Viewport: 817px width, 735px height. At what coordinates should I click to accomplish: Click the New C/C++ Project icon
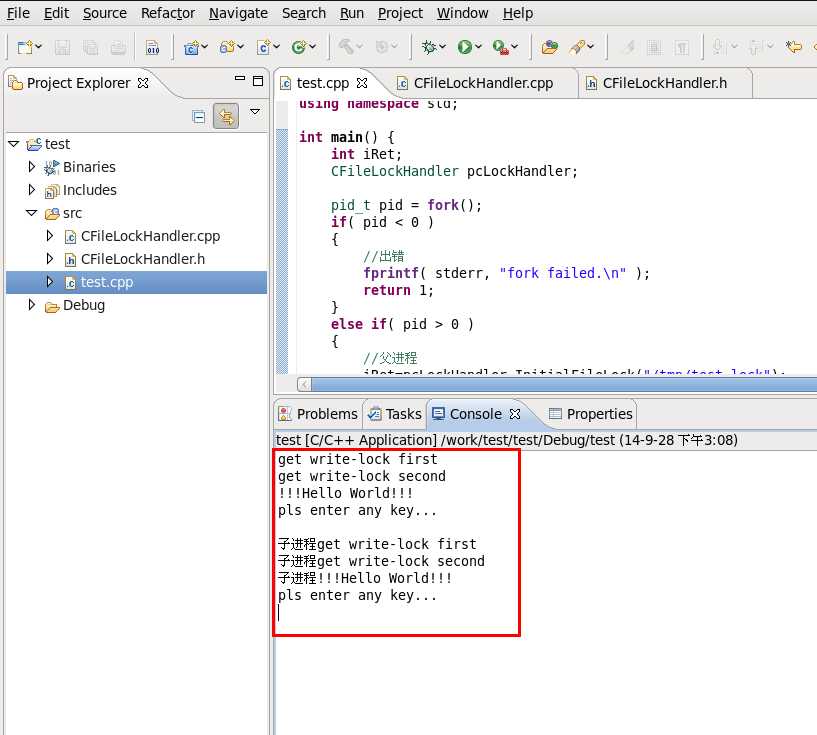(191, 48)
